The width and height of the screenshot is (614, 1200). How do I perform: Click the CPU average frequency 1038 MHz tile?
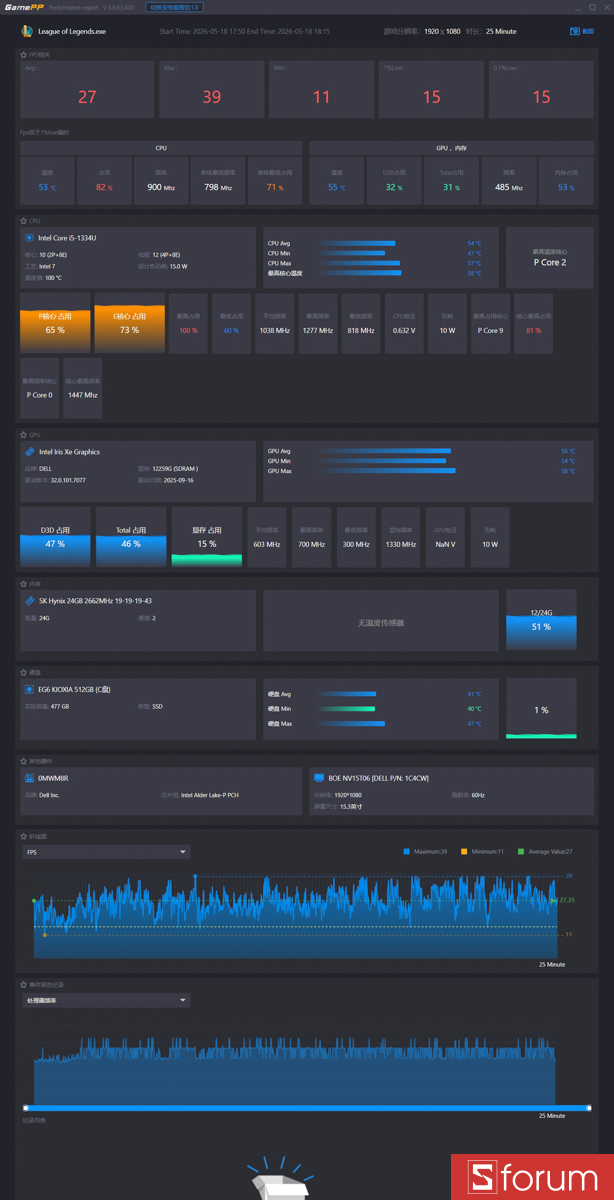click(x=275, y=323)
